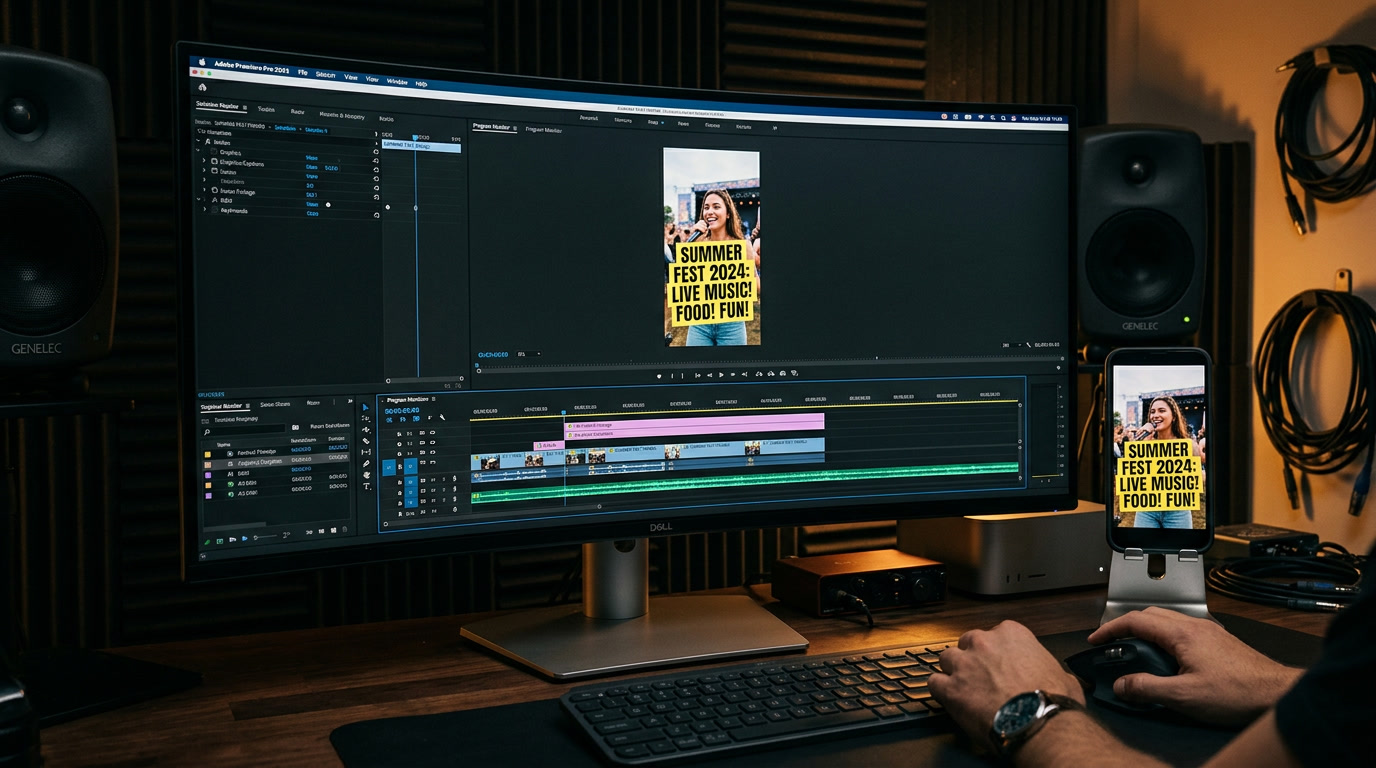Click the Wi-Fi icon in menu bar
The height and width of the screenshot is (768, 1376).
coord(981,117)
